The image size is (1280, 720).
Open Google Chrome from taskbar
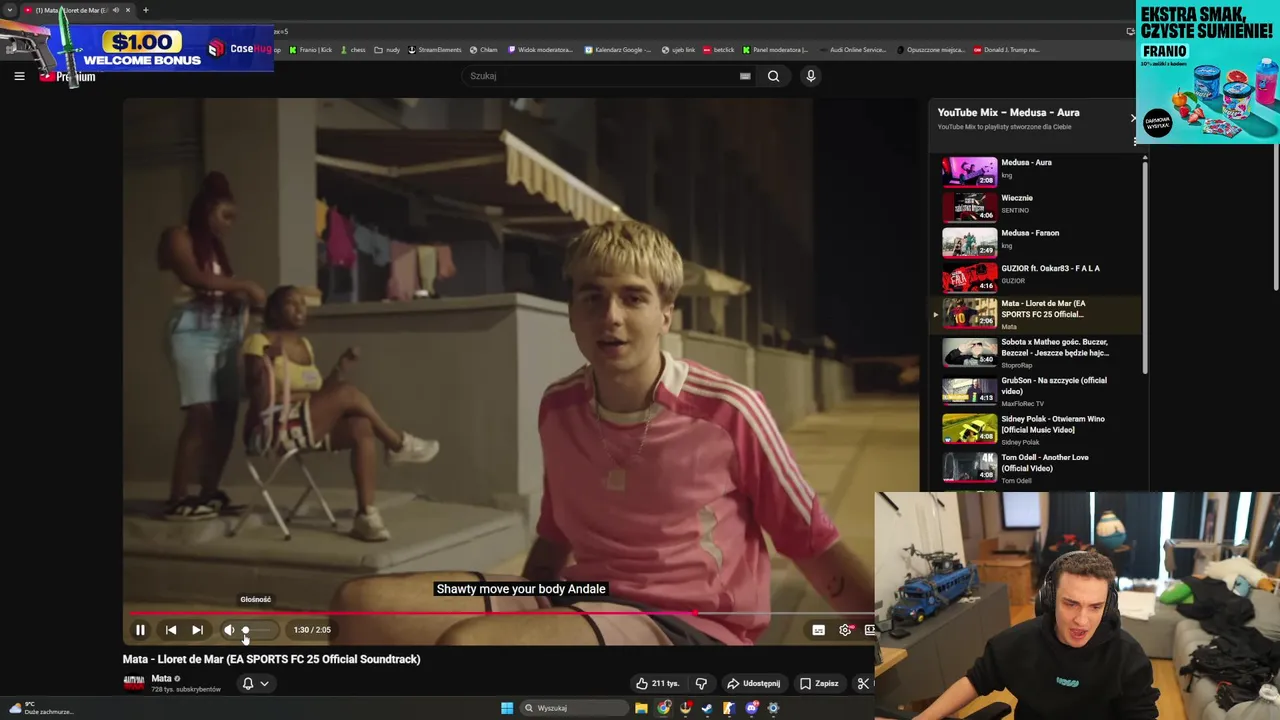pos(664,708)
